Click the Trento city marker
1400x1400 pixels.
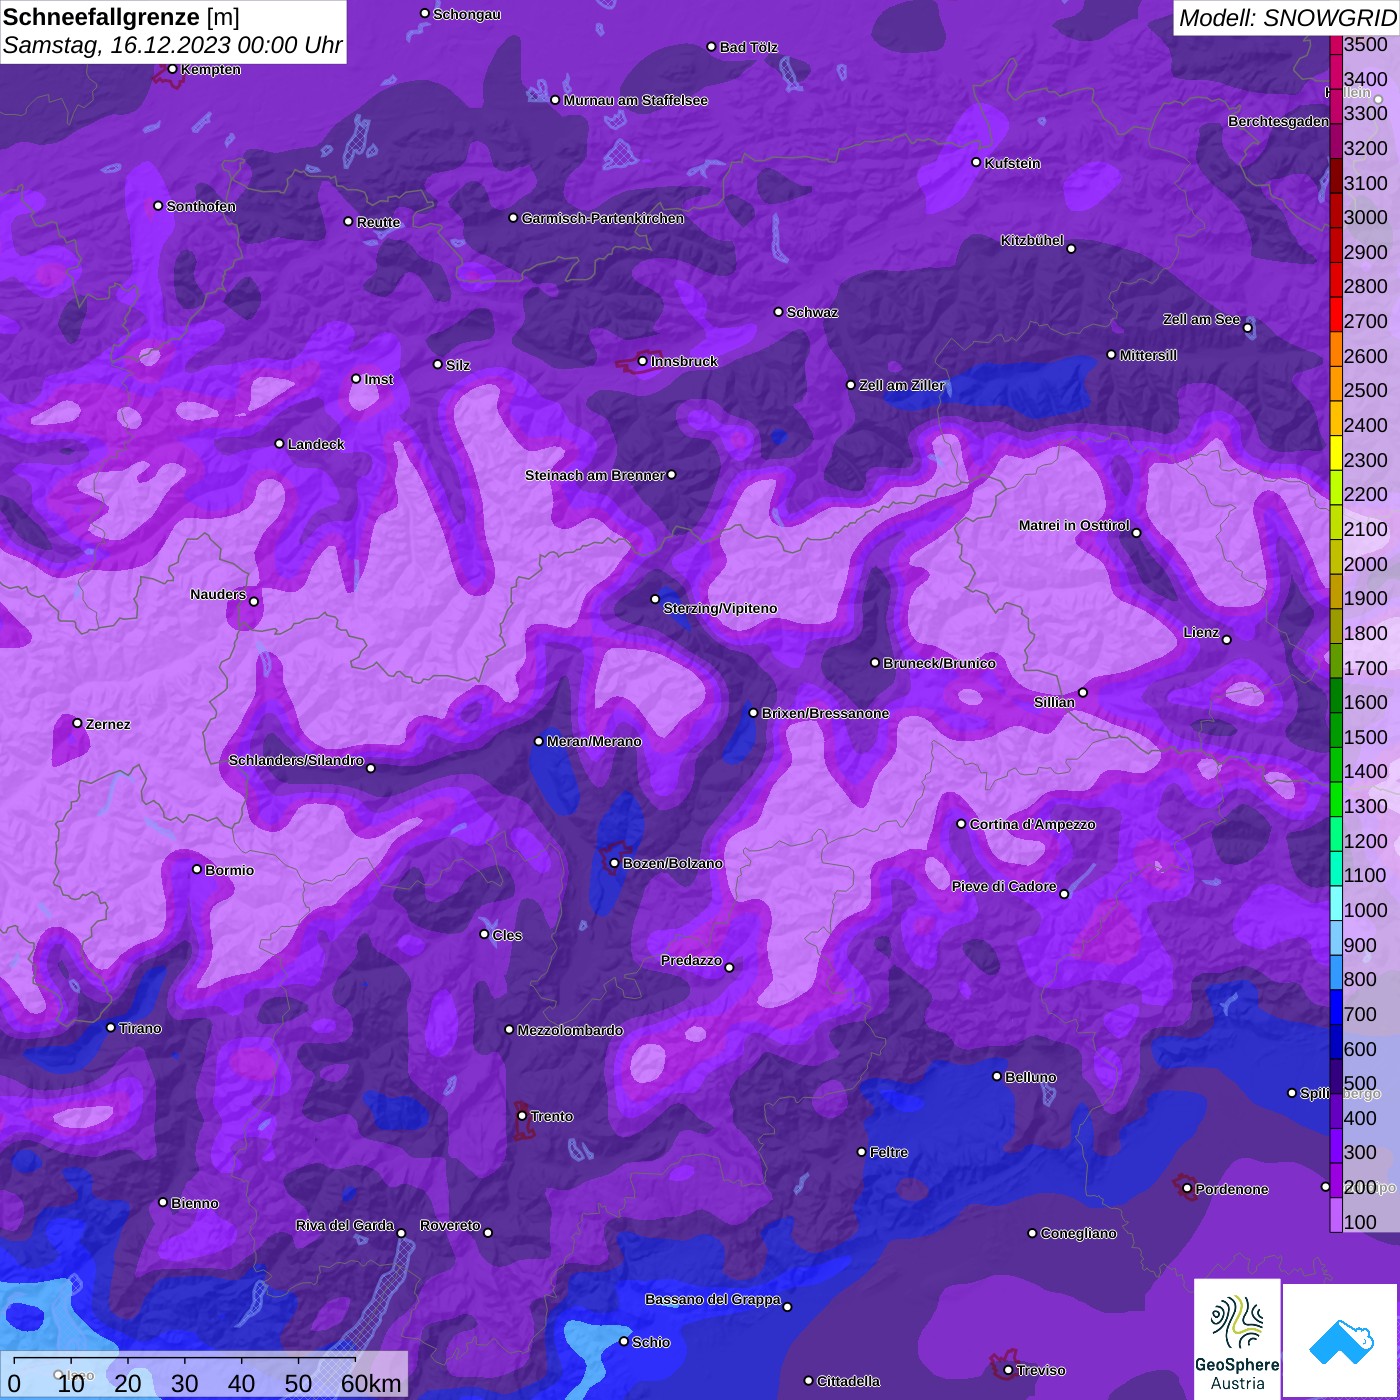522,1116
